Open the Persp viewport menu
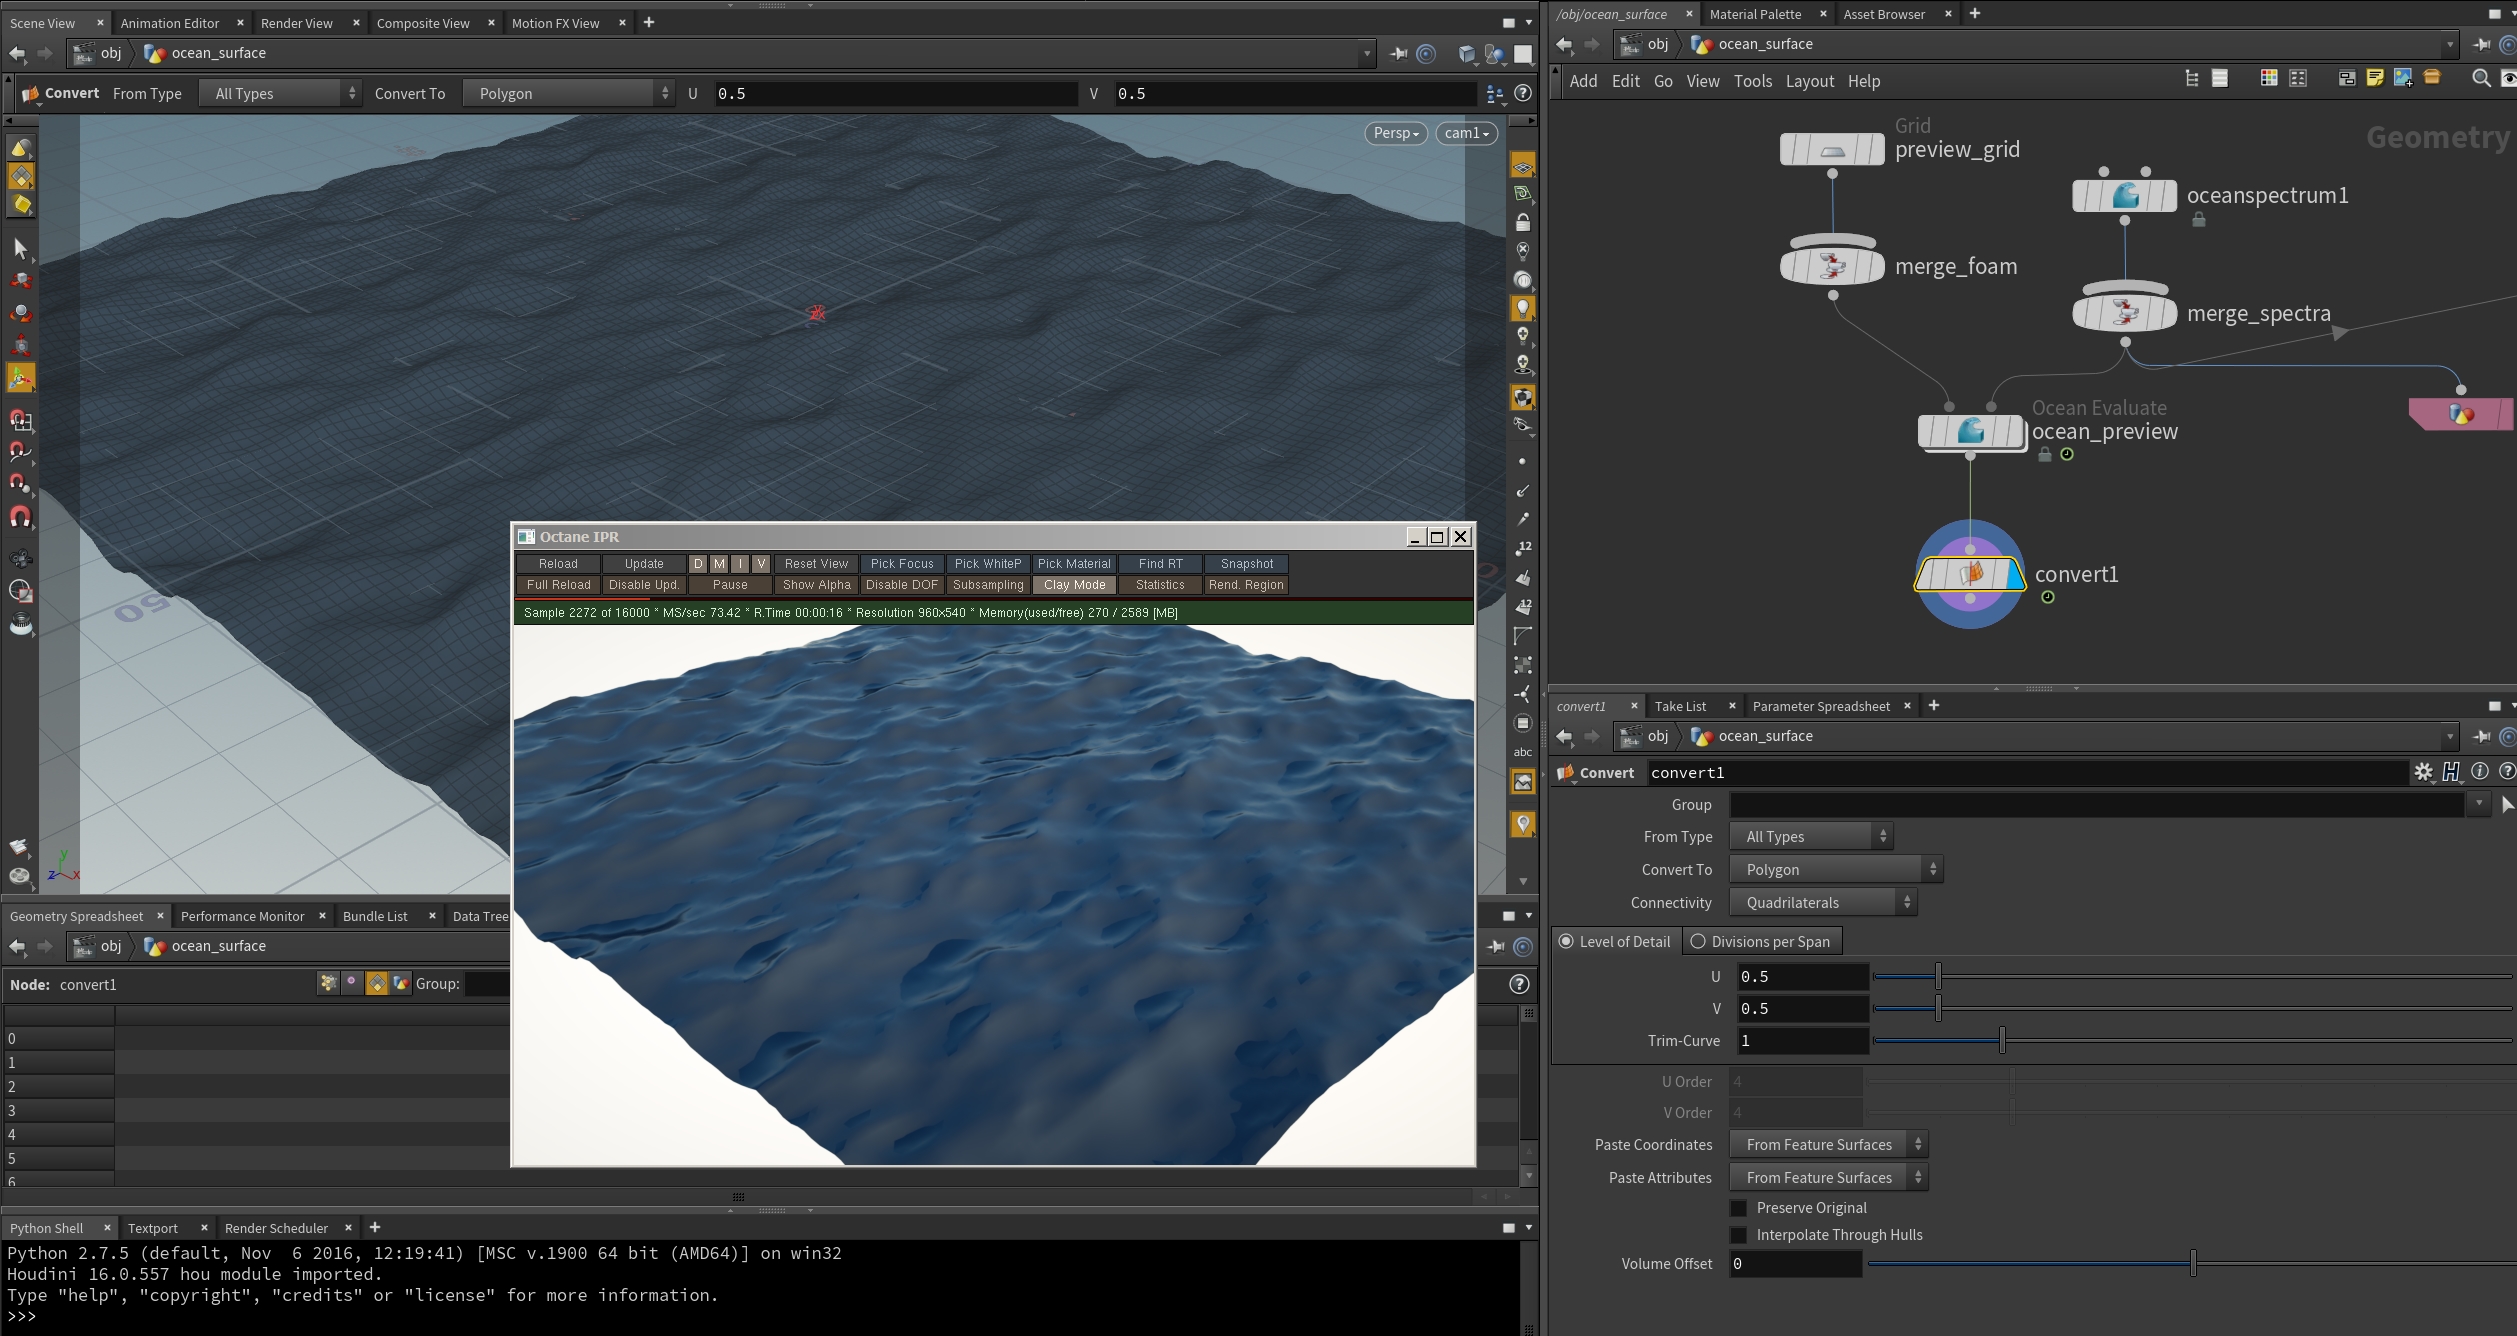Viewport: 2517px width, 1336px height. click(x=1395, y=133)
